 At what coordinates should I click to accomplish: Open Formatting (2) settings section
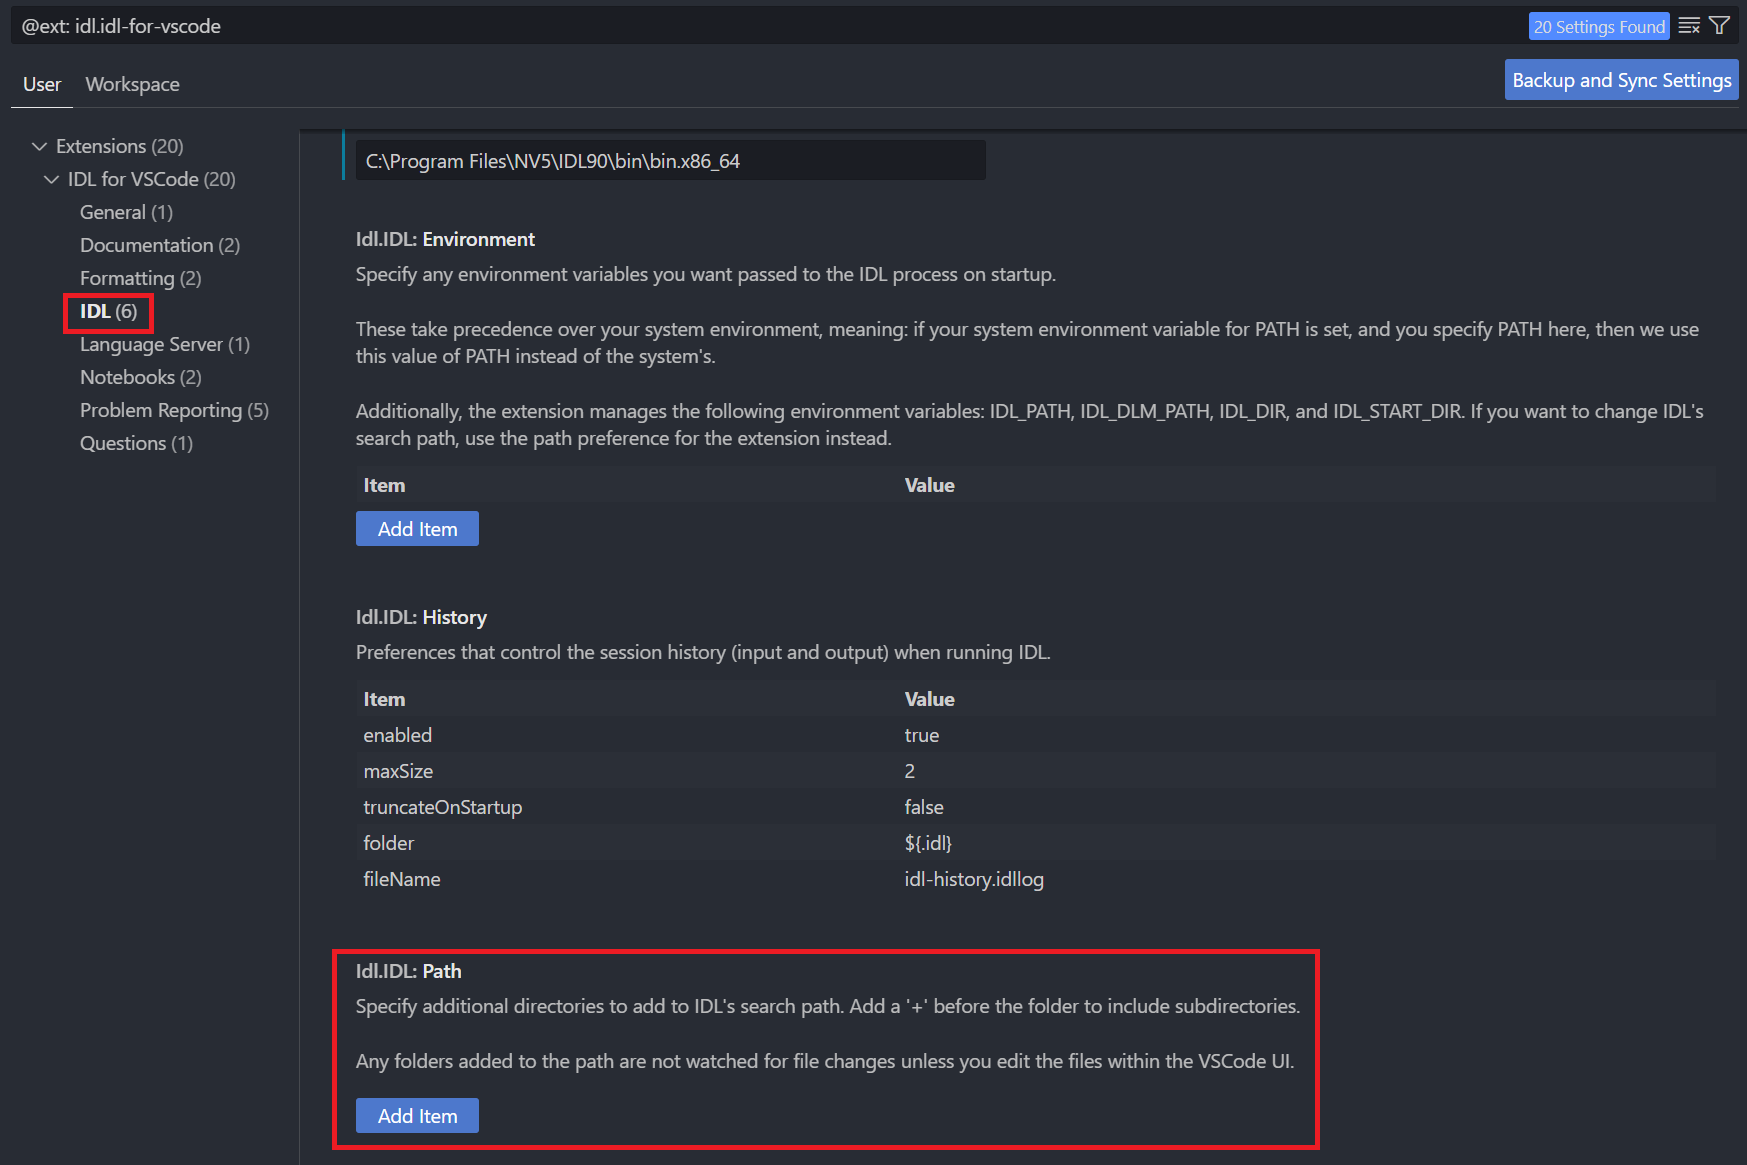point(140,278)
